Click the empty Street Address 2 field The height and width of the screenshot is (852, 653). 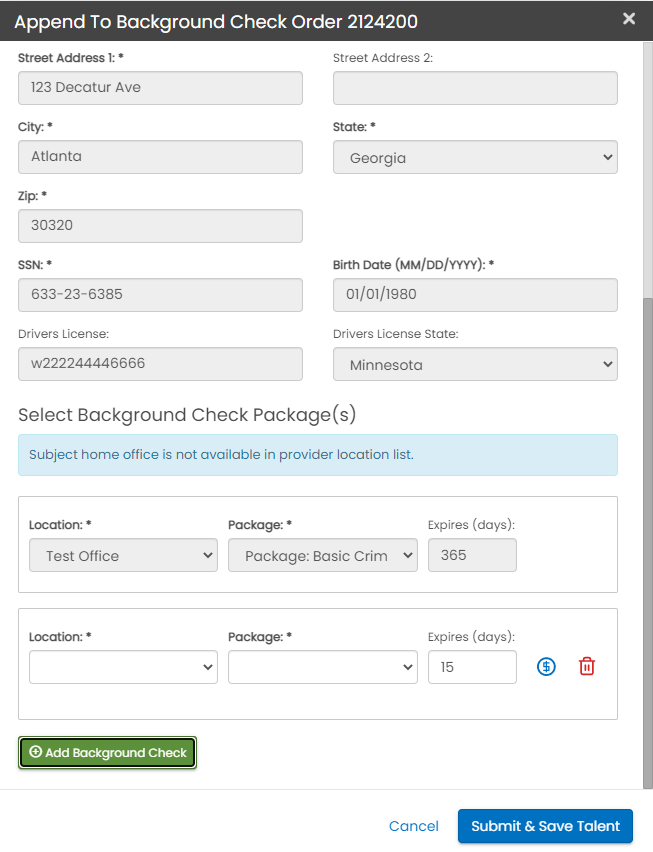(x=475, y=88)
